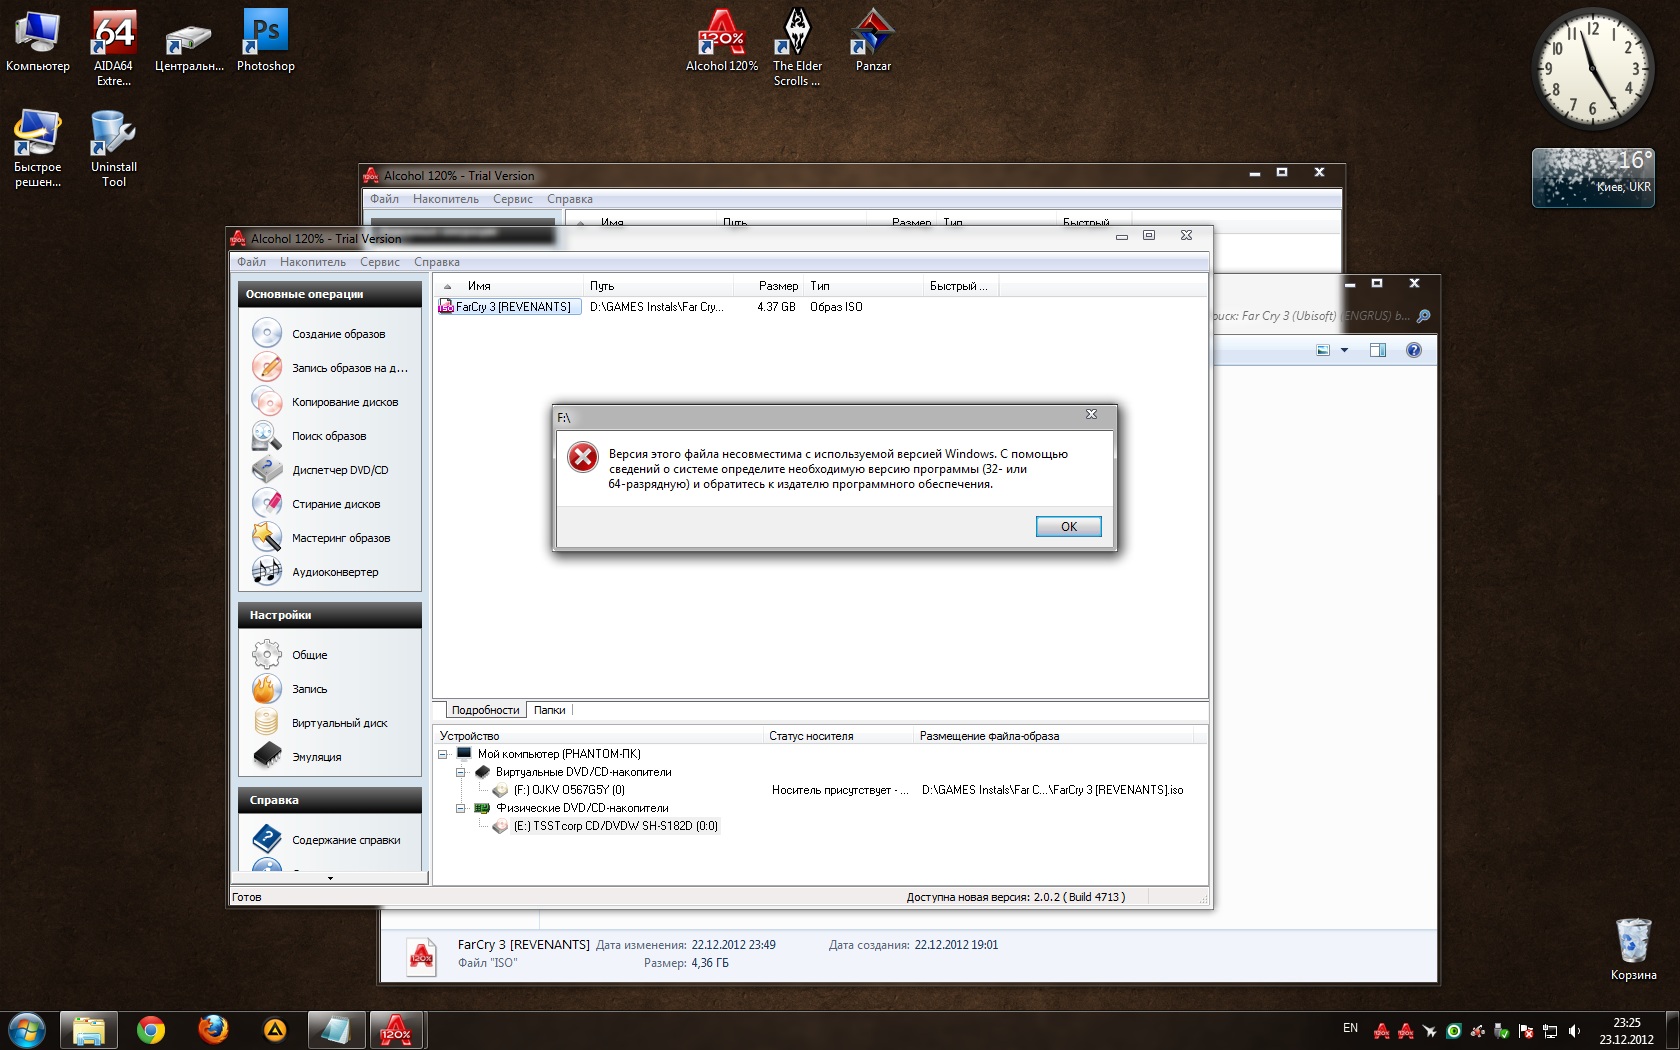Open Общие settings
This screenshot has height=1050, width=1680.
click(309, 655)
